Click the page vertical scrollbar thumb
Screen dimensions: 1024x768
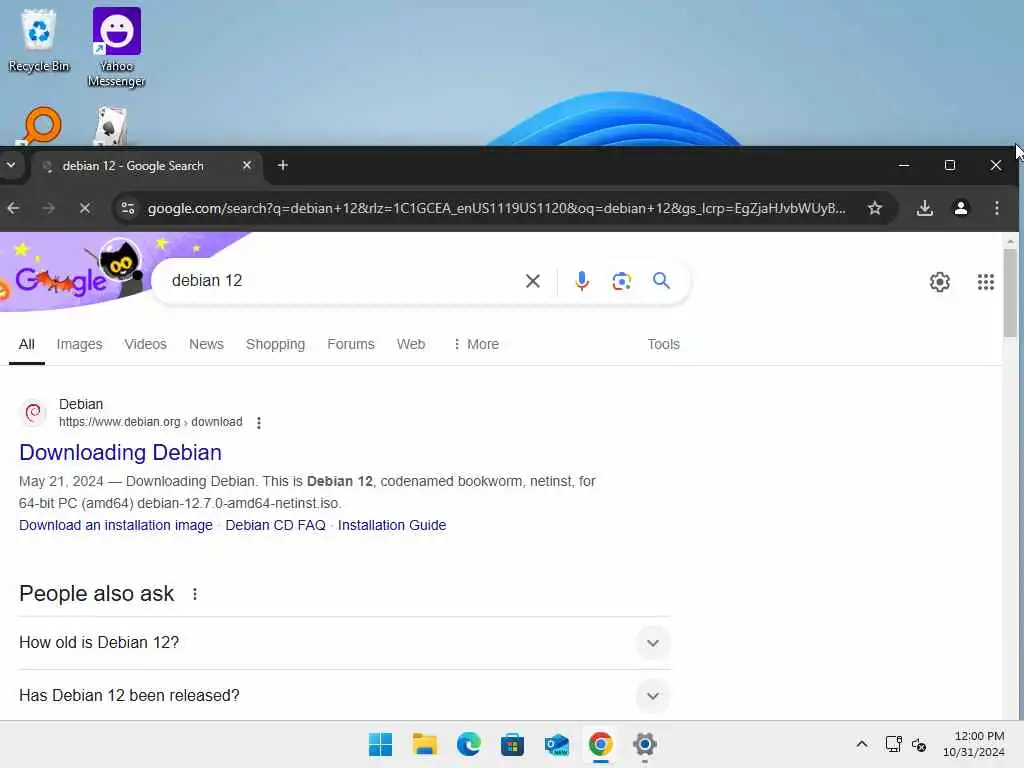(x=1010, y=293)
